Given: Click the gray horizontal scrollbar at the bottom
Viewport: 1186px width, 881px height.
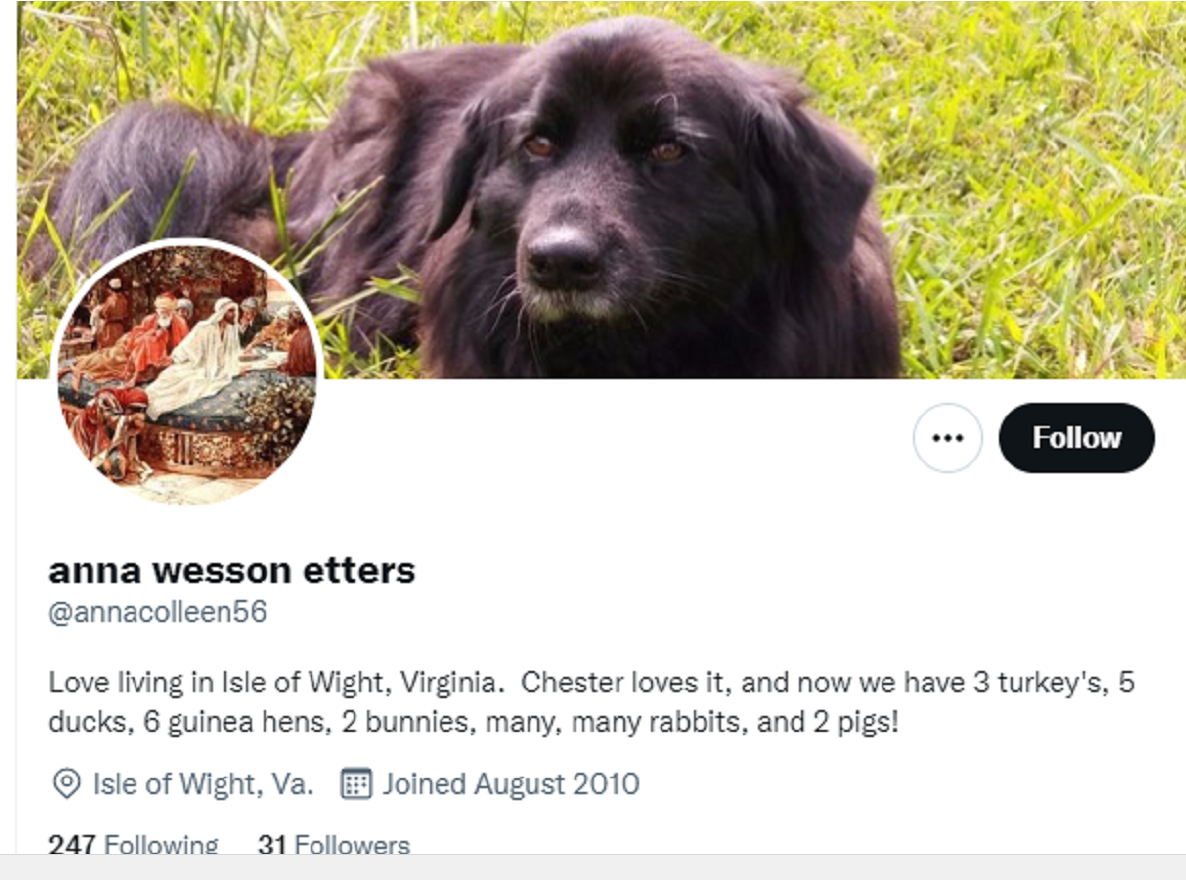Looking at the screenshot, I should click(593, 867).
